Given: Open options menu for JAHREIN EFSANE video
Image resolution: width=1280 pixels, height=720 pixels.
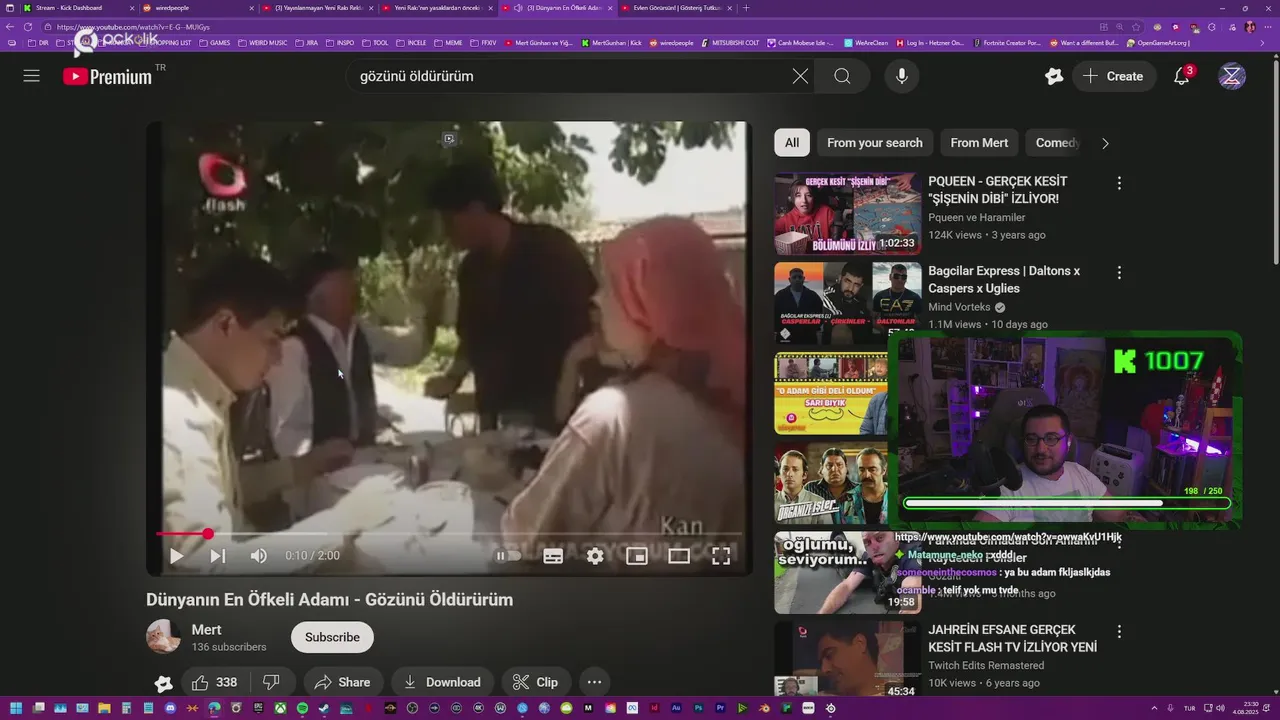Looking at the screenshot, I should point(1119,632).
